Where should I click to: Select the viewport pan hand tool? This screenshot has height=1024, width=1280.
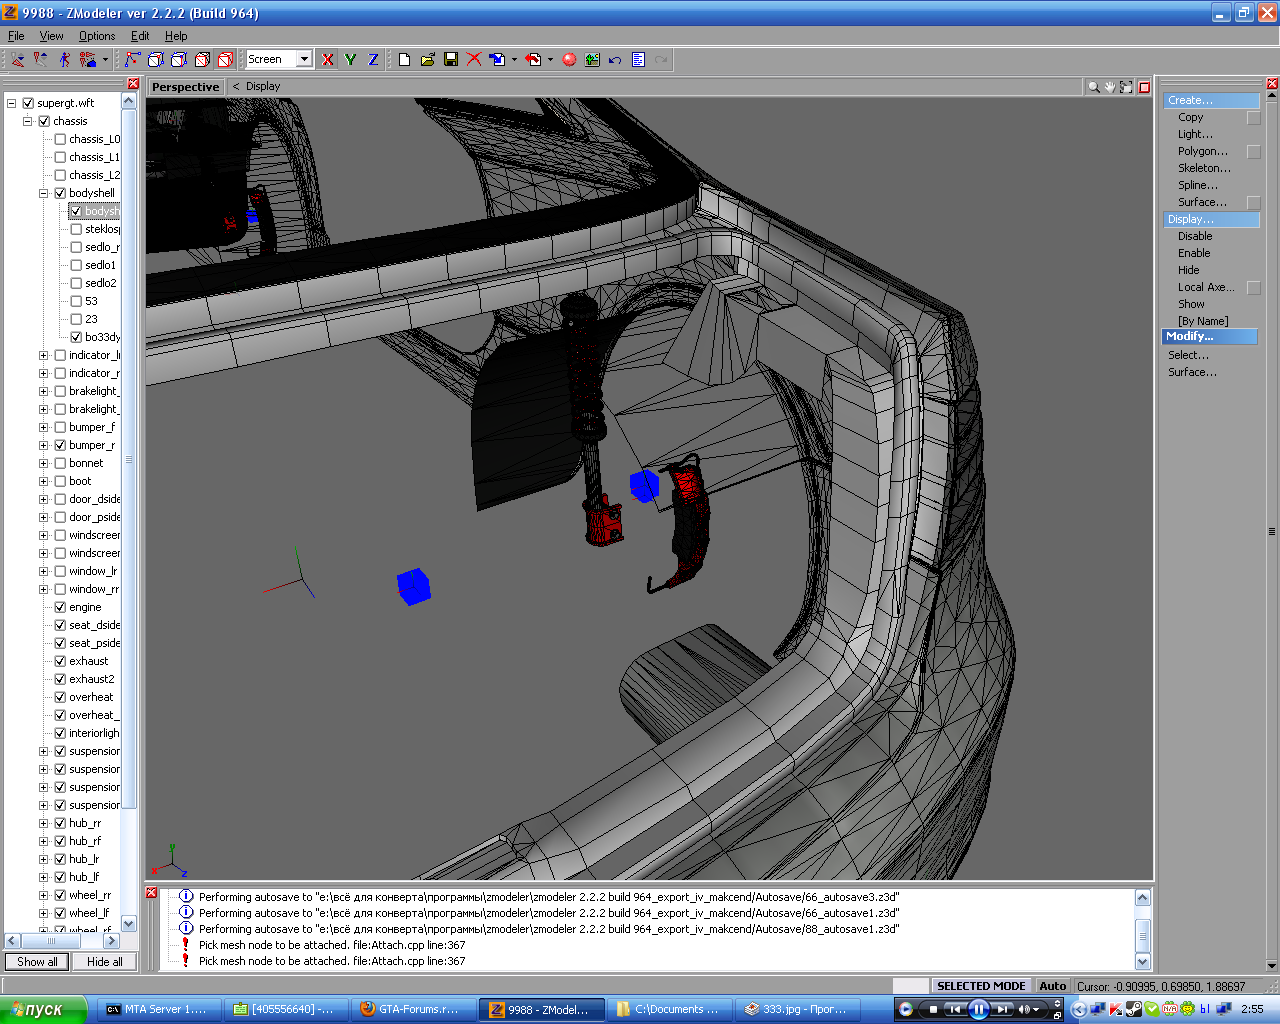coord(1110,87)
